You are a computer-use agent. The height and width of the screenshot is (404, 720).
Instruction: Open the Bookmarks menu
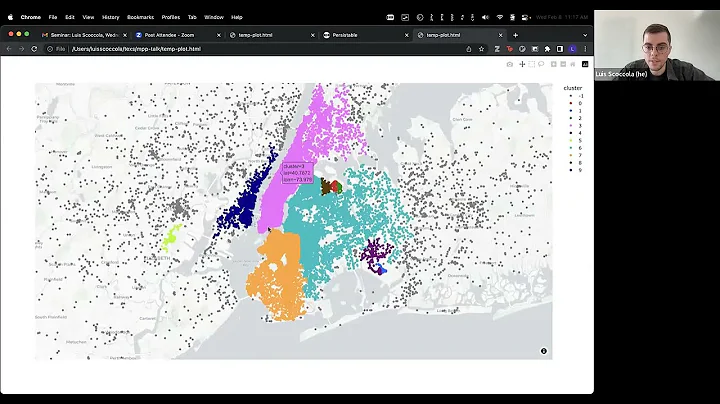(141, 17)
